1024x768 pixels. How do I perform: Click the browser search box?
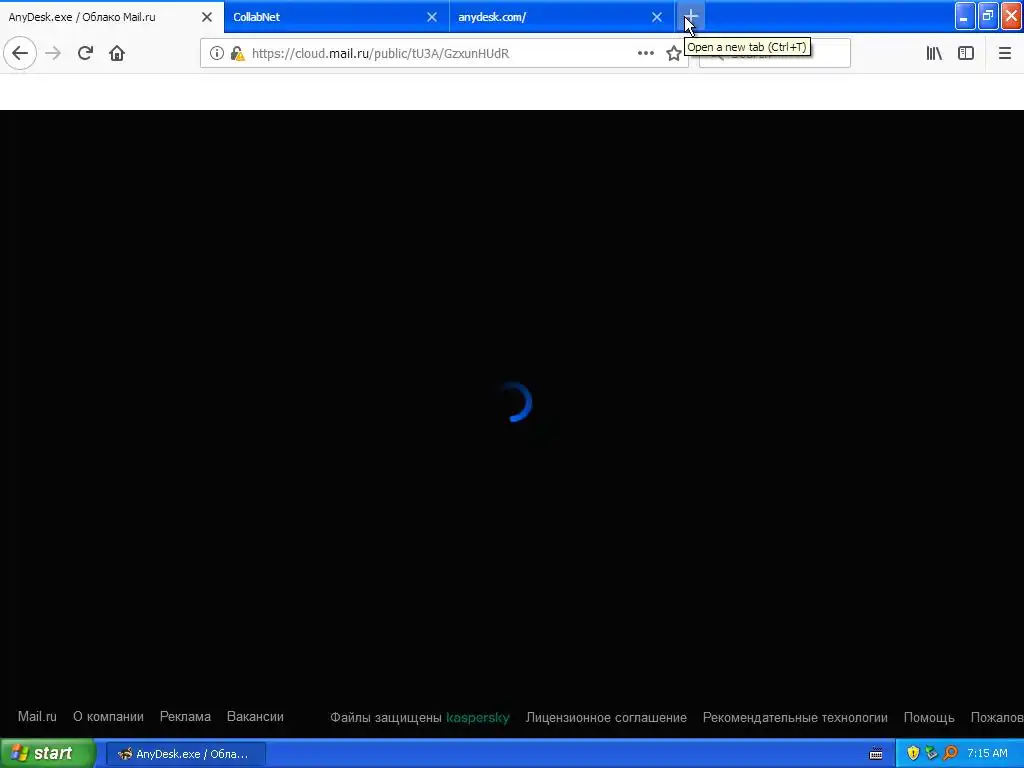point(775,54)
